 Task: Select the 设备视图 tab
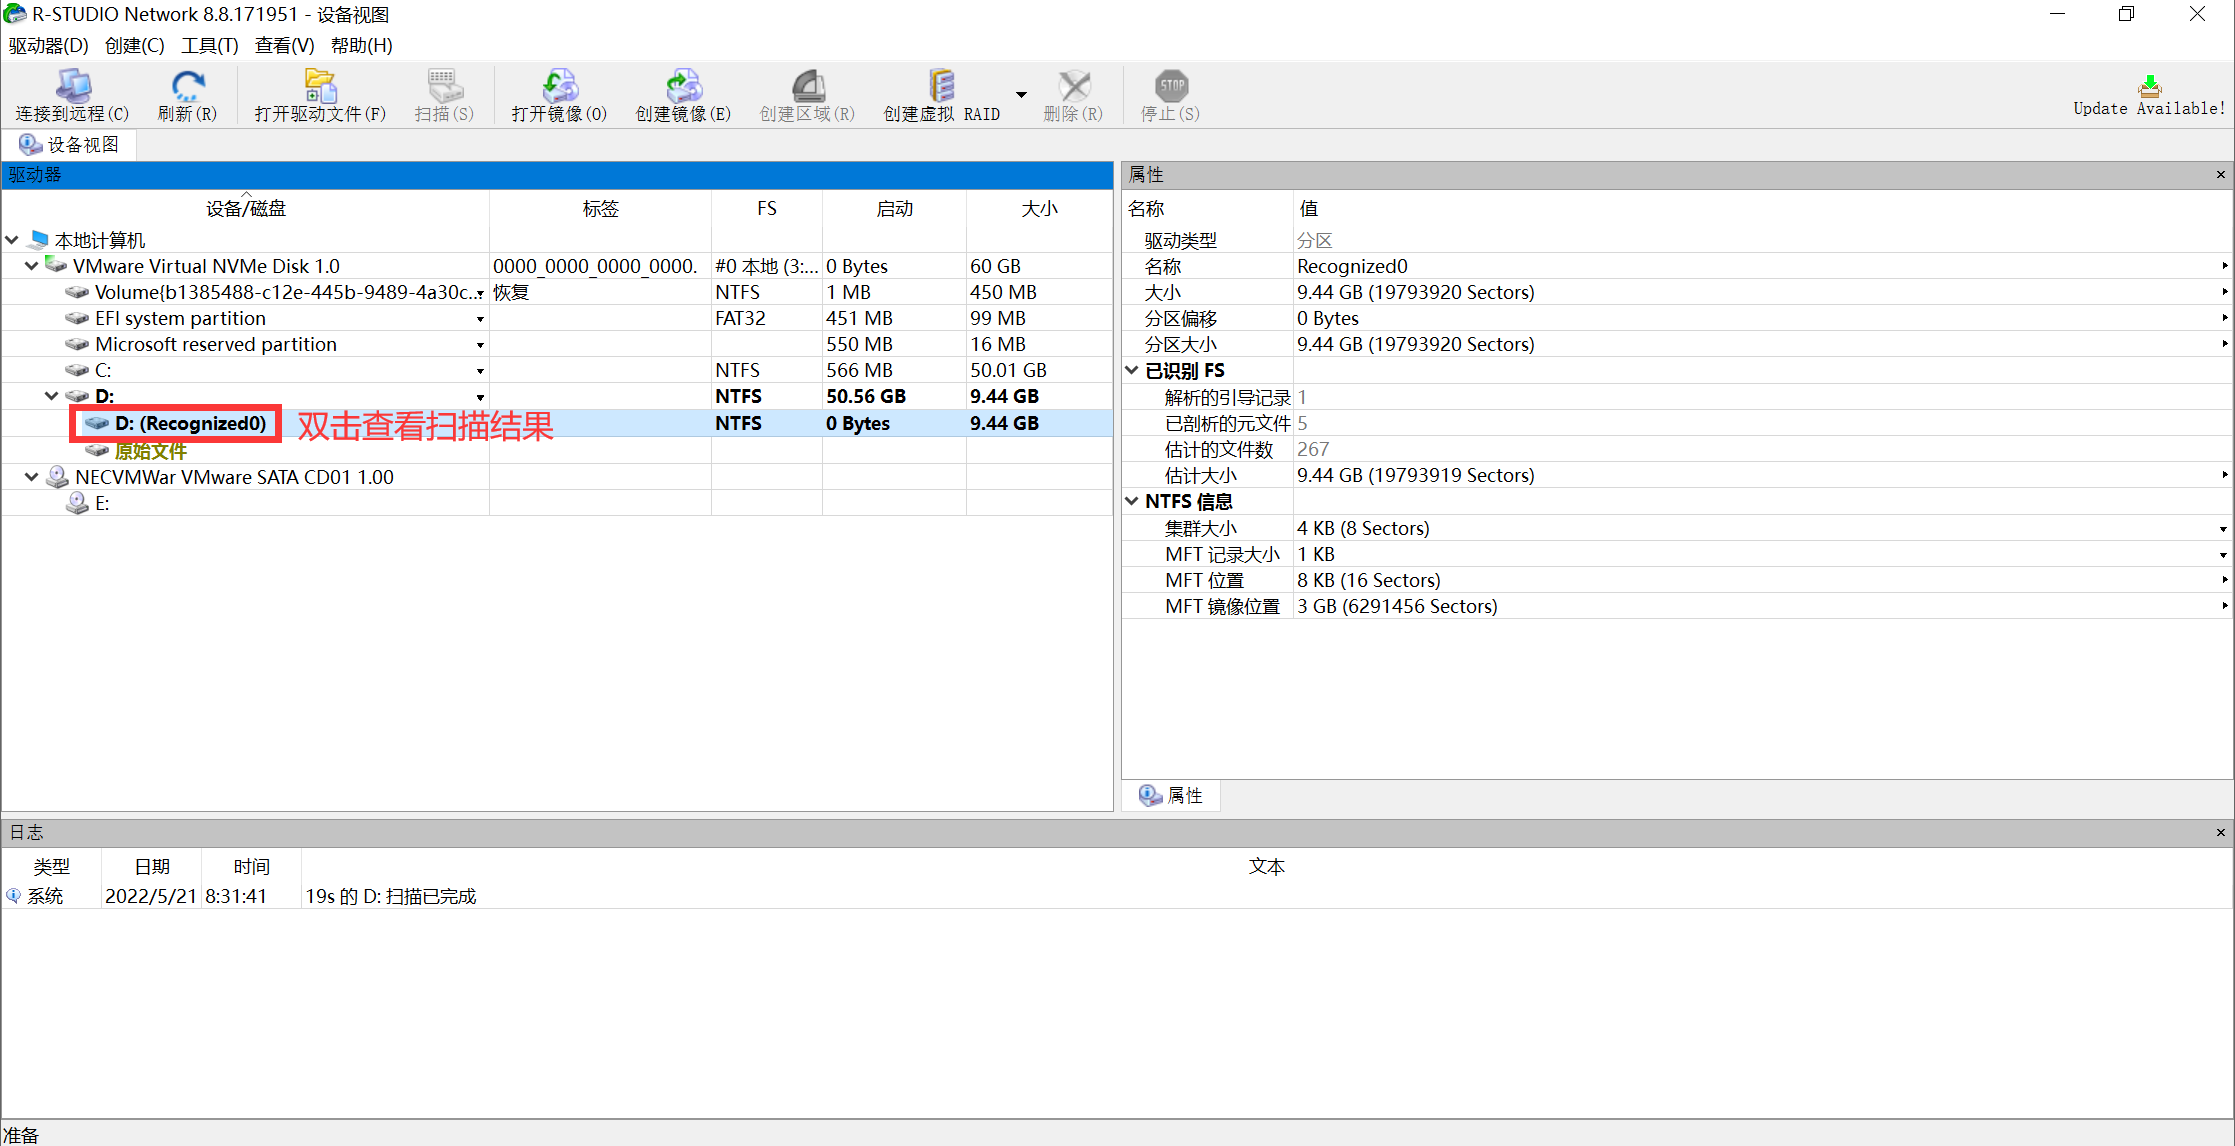pos(70,145)
